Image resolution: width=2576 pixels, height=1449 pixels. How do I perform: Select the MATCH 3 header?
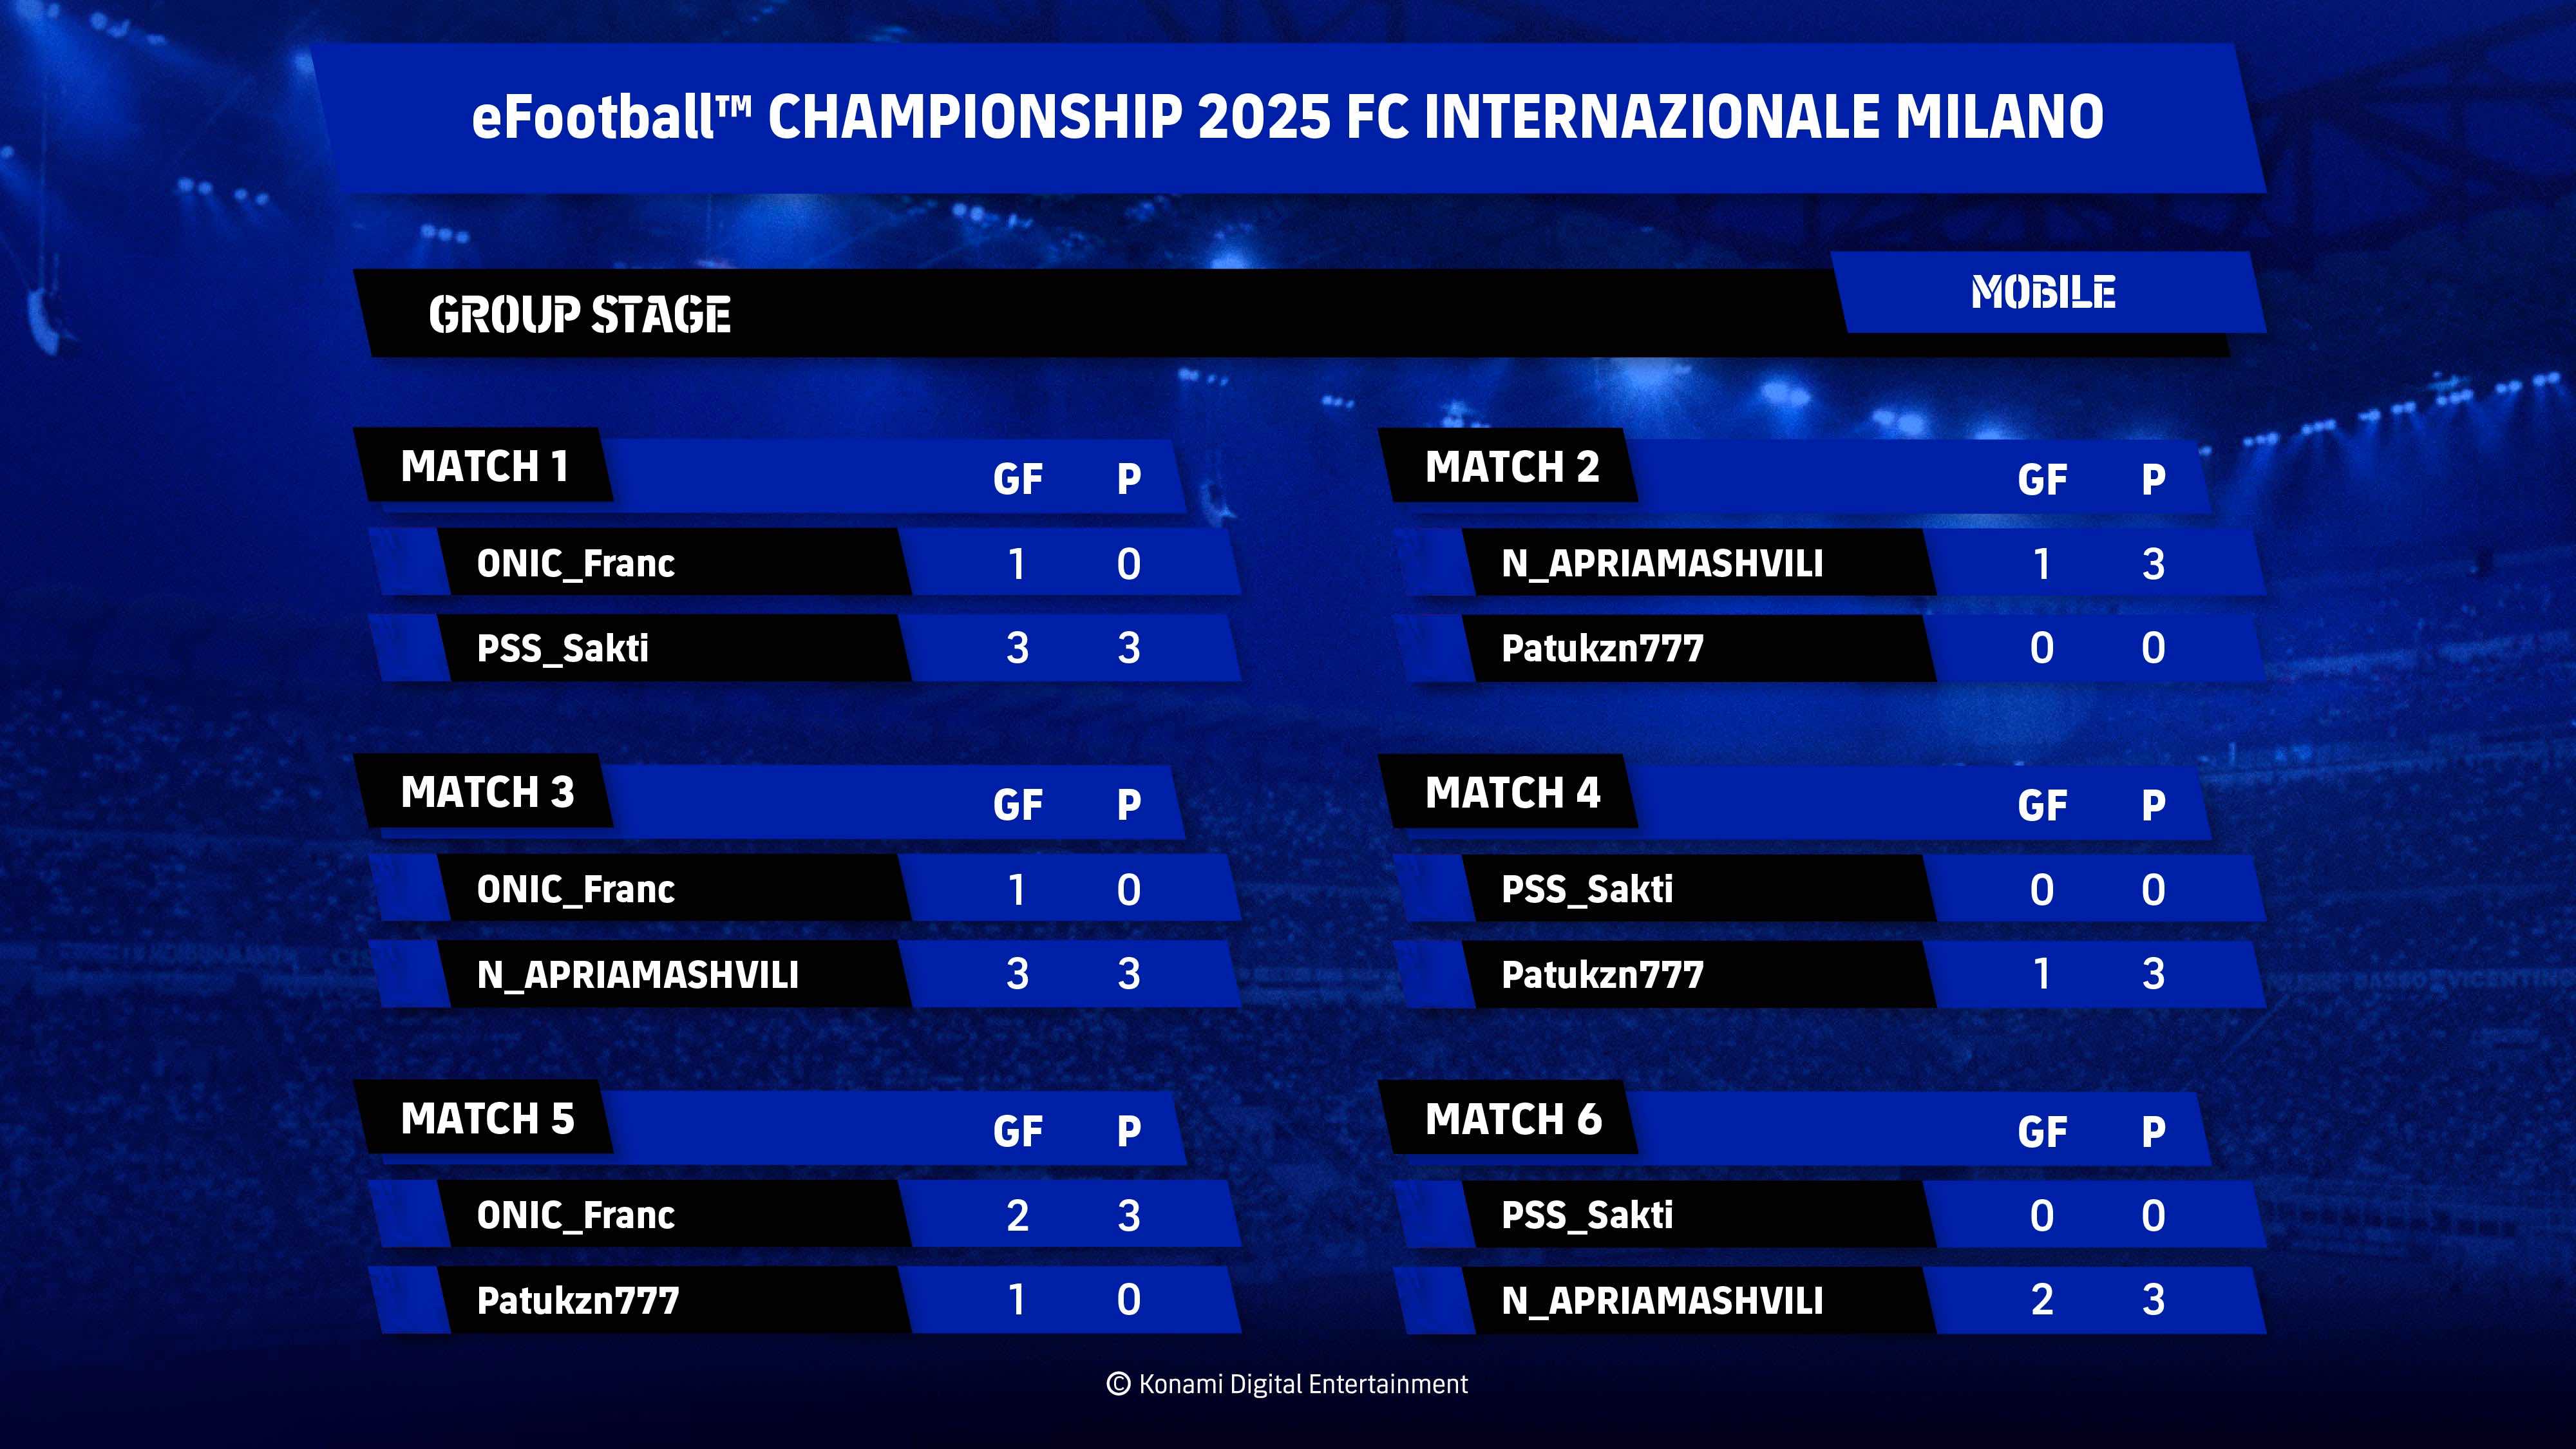tap(488, 792)
